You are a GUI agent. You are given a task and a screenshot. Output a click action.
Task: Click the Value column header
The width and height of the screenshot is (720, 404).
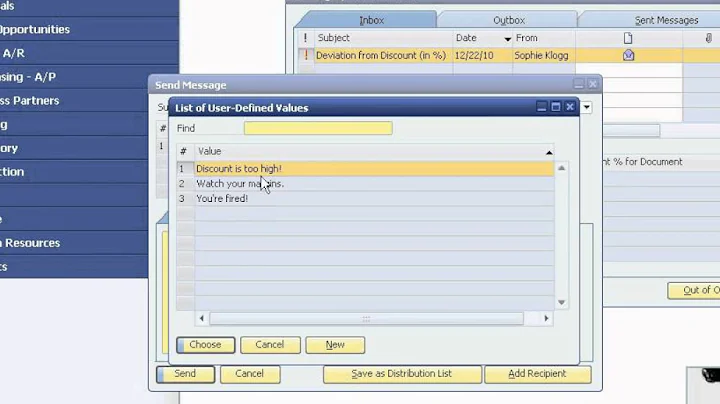[x=374, y=151]
